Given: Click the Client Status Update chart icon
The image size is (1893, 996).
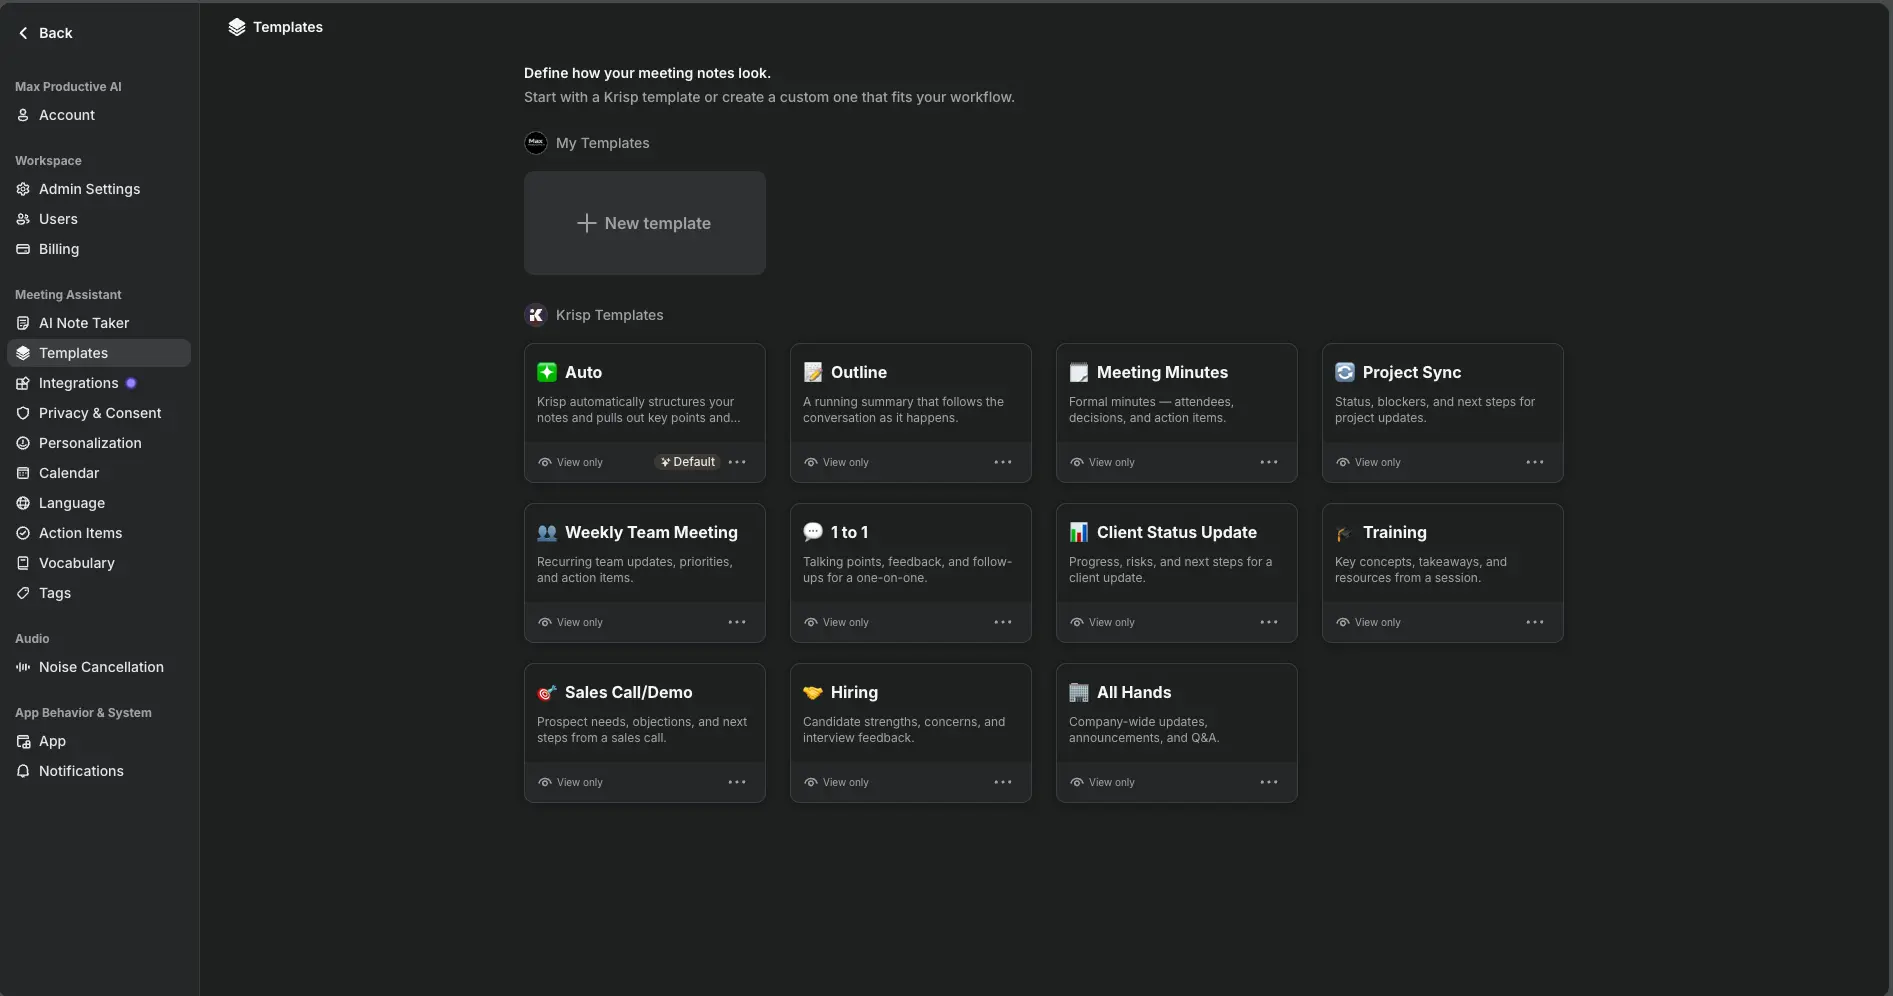Looking at the screenshot, I should pos(1079,532).
